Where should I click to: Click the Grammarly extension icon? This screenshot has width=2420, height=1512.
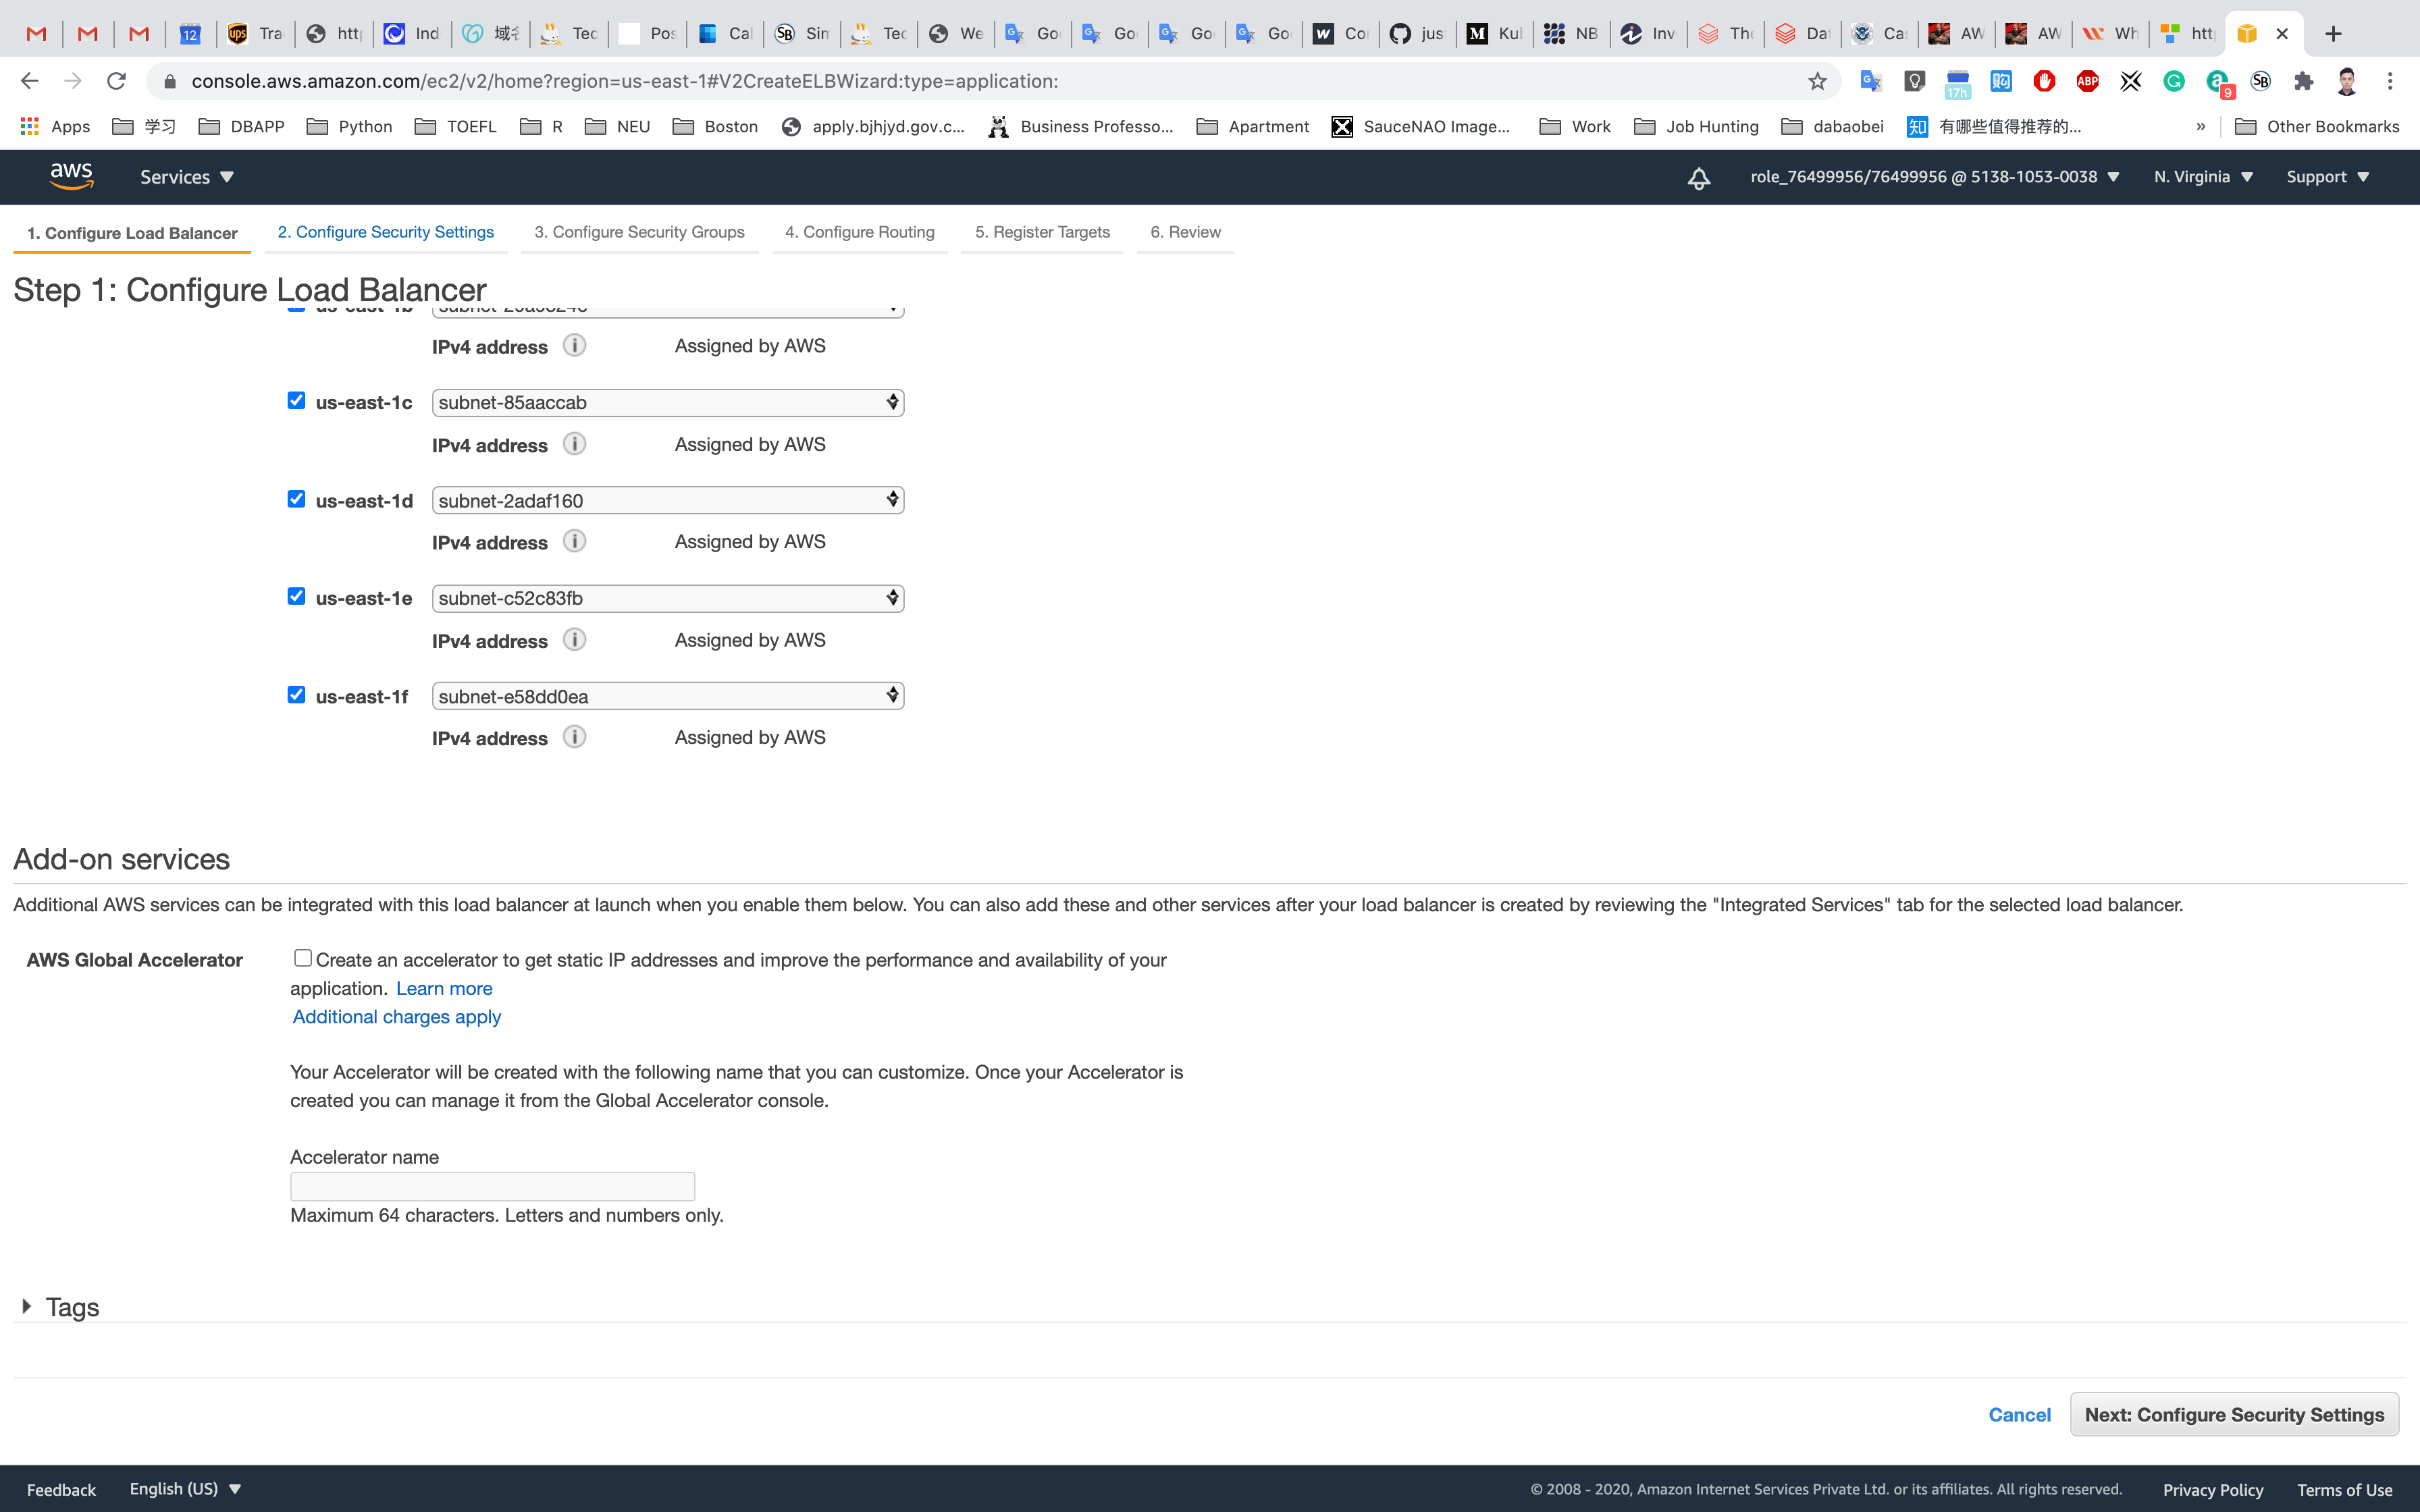(x=2173, y=81)
